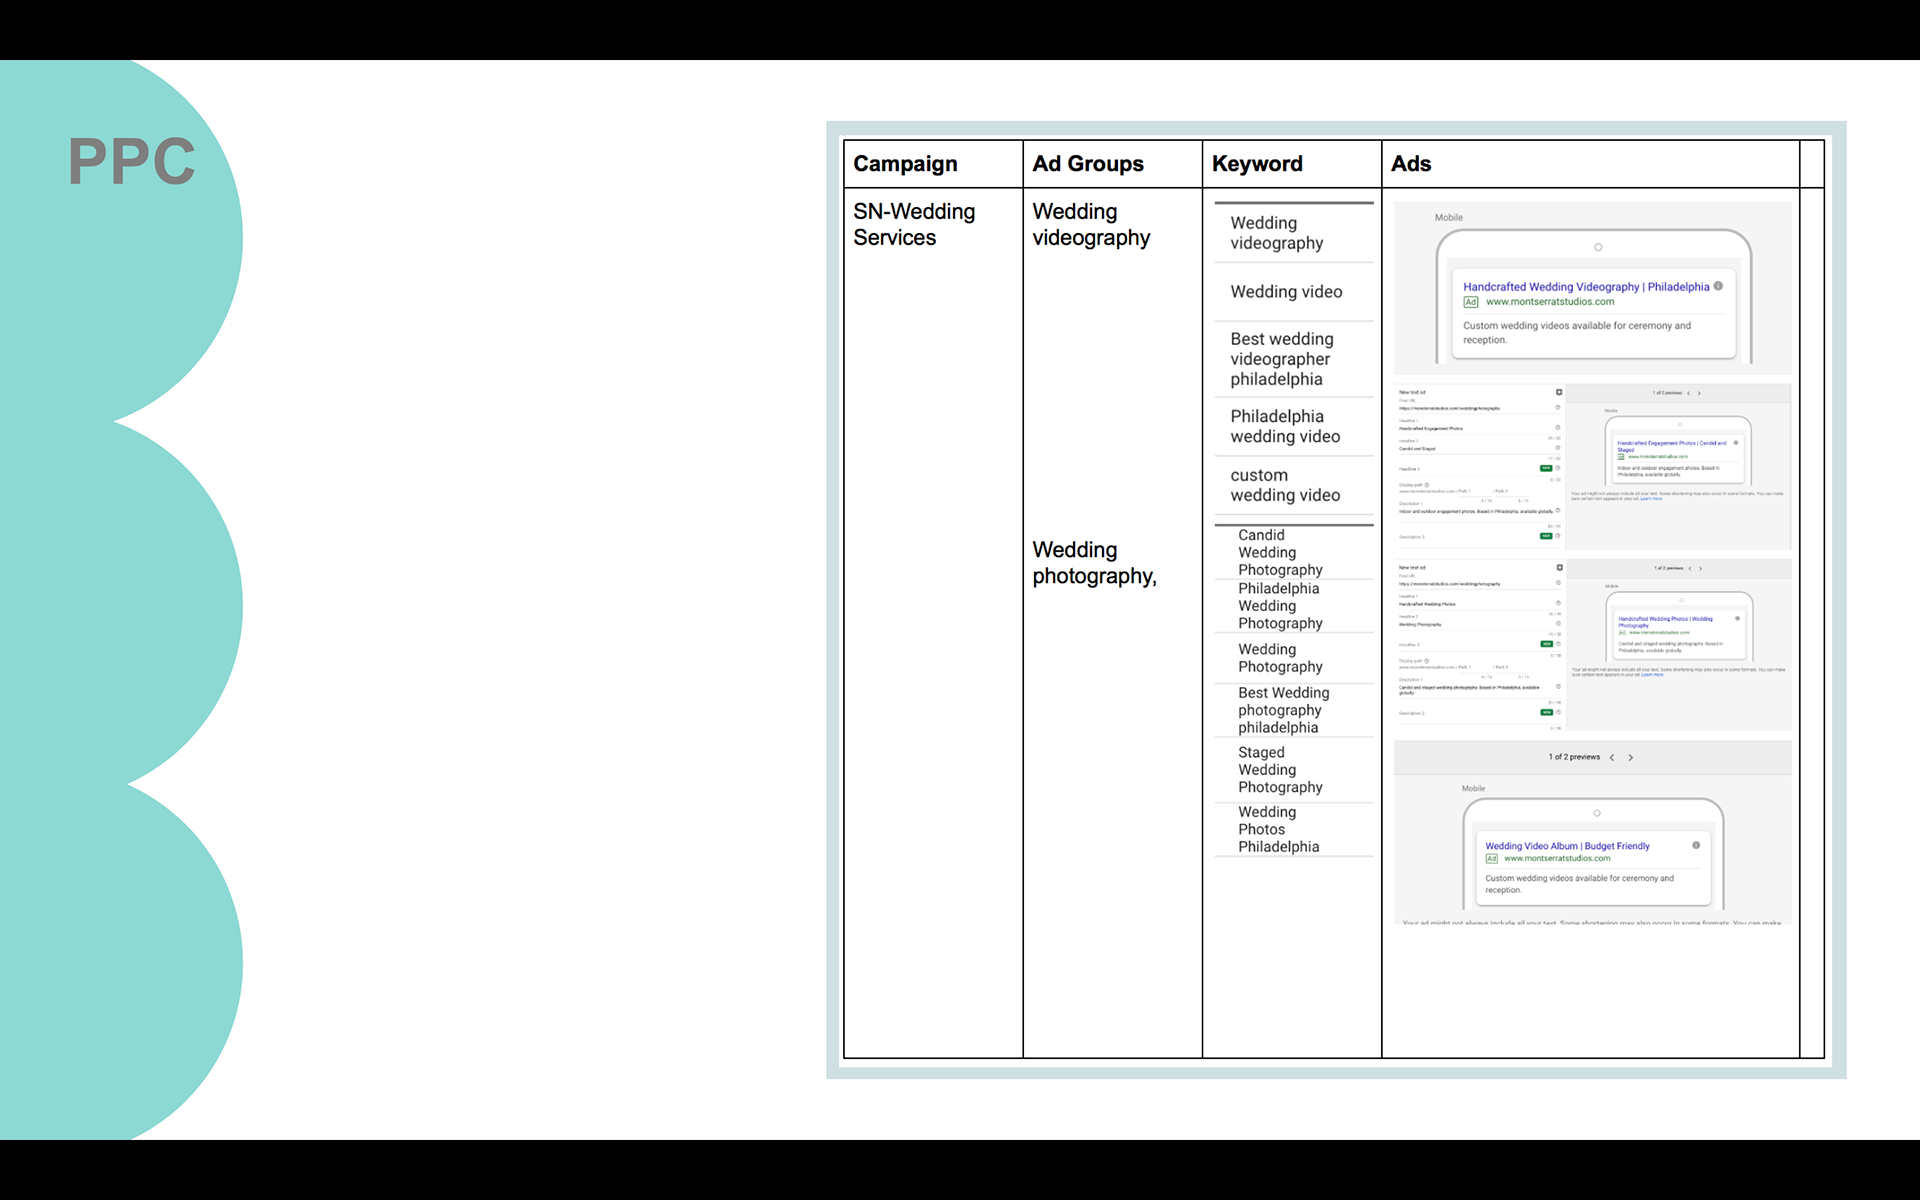The width and height of the screenshot is (1920, 1200).
Task: Next preview arrow above Handcrafted Wedding Photos ad
Action: coord(1700,568)
